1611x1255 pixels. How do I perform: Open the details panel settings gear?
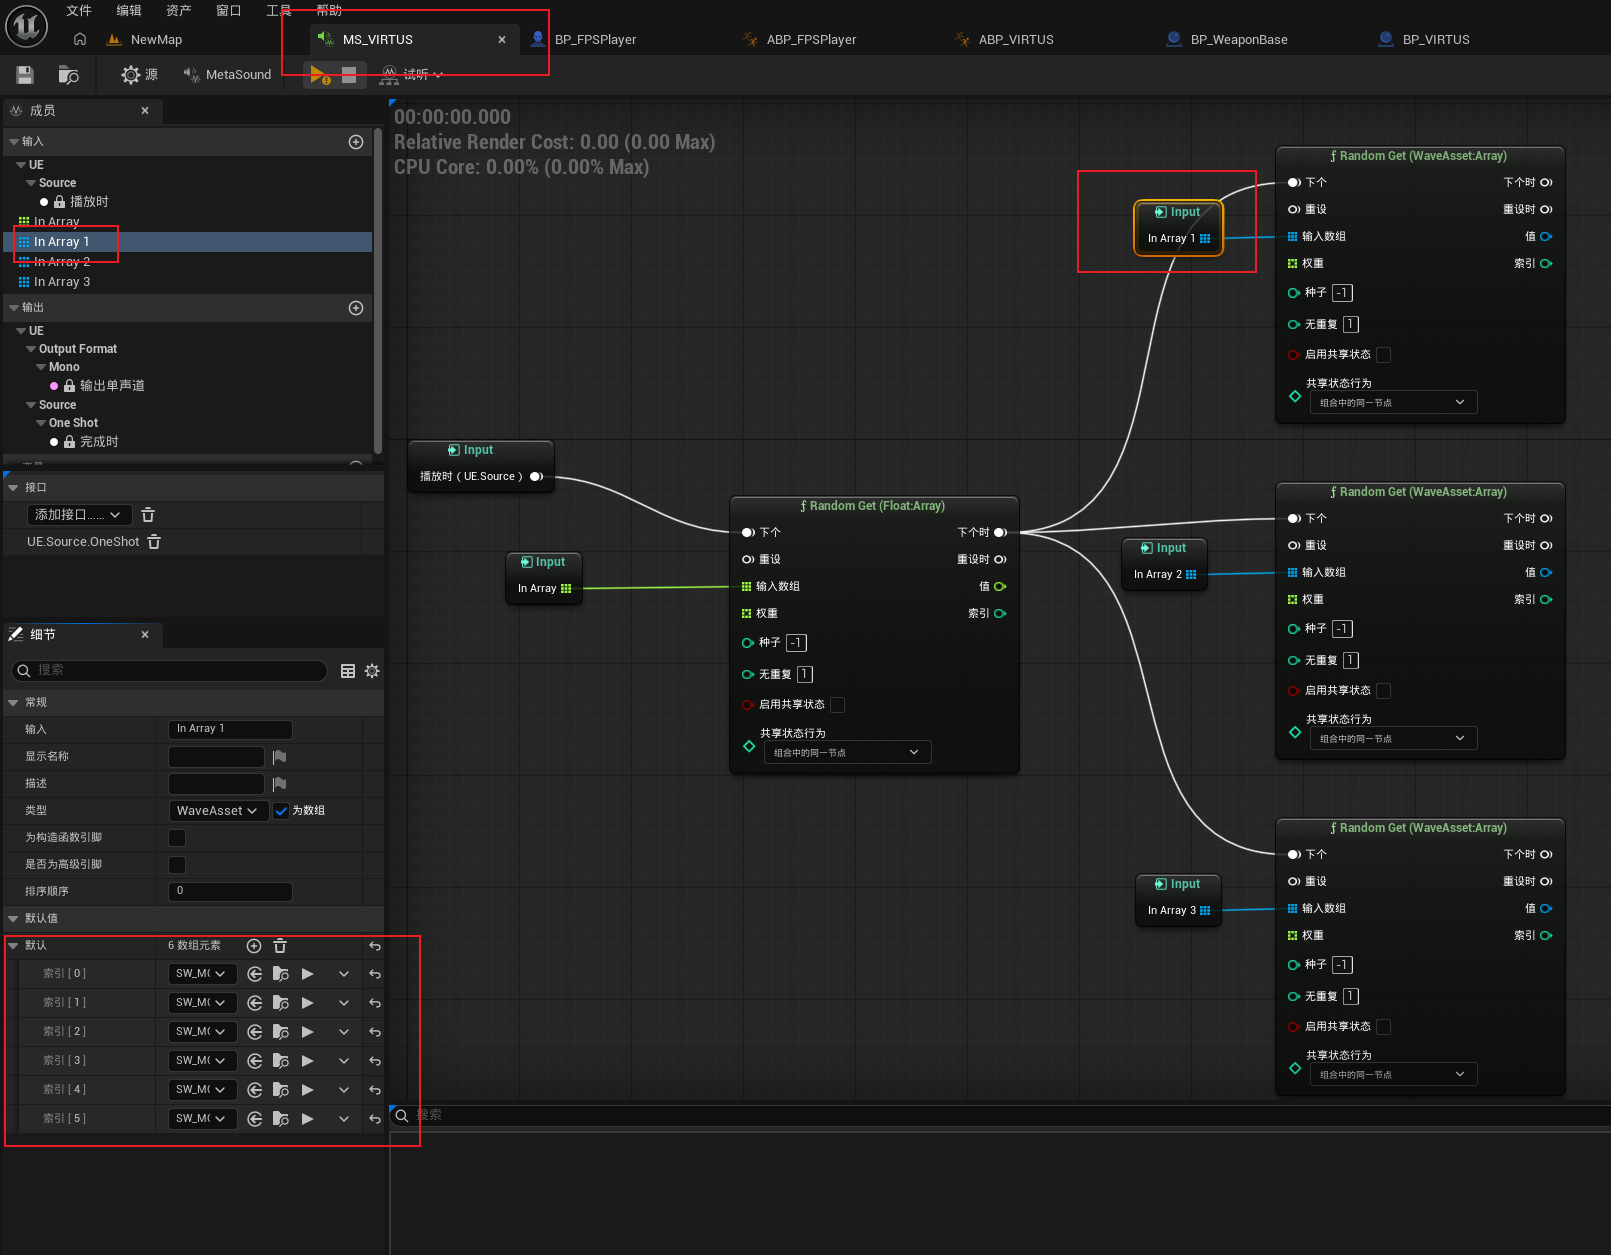pos(372,671)
